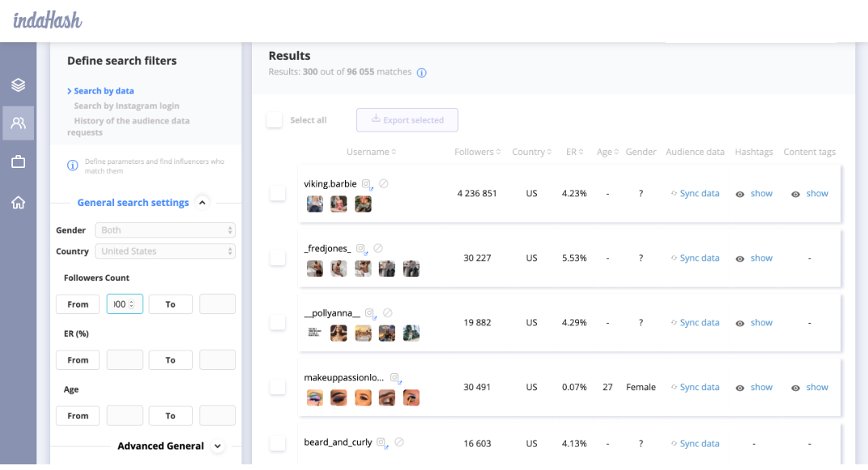Image resolution: width=868 pixels, height=470 pixels.
Task: Adjust Followers Count From stepper arrows
Action: 132,304
